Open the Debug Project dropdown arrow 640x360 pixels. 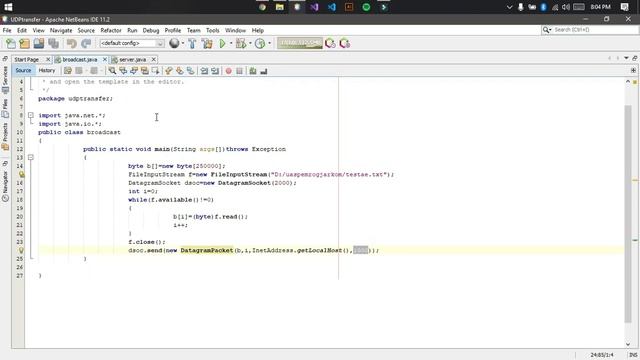pyautogui.click(x=250, y=43)
